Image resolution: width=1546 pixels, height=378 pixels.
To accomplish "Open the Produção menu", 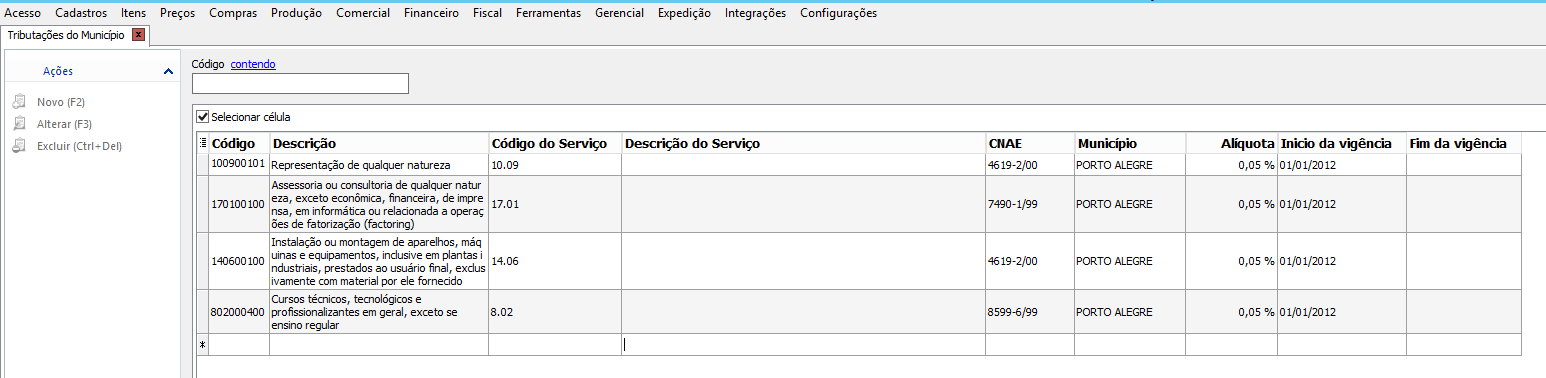I will pyautogui.click(x=297, y=13).
